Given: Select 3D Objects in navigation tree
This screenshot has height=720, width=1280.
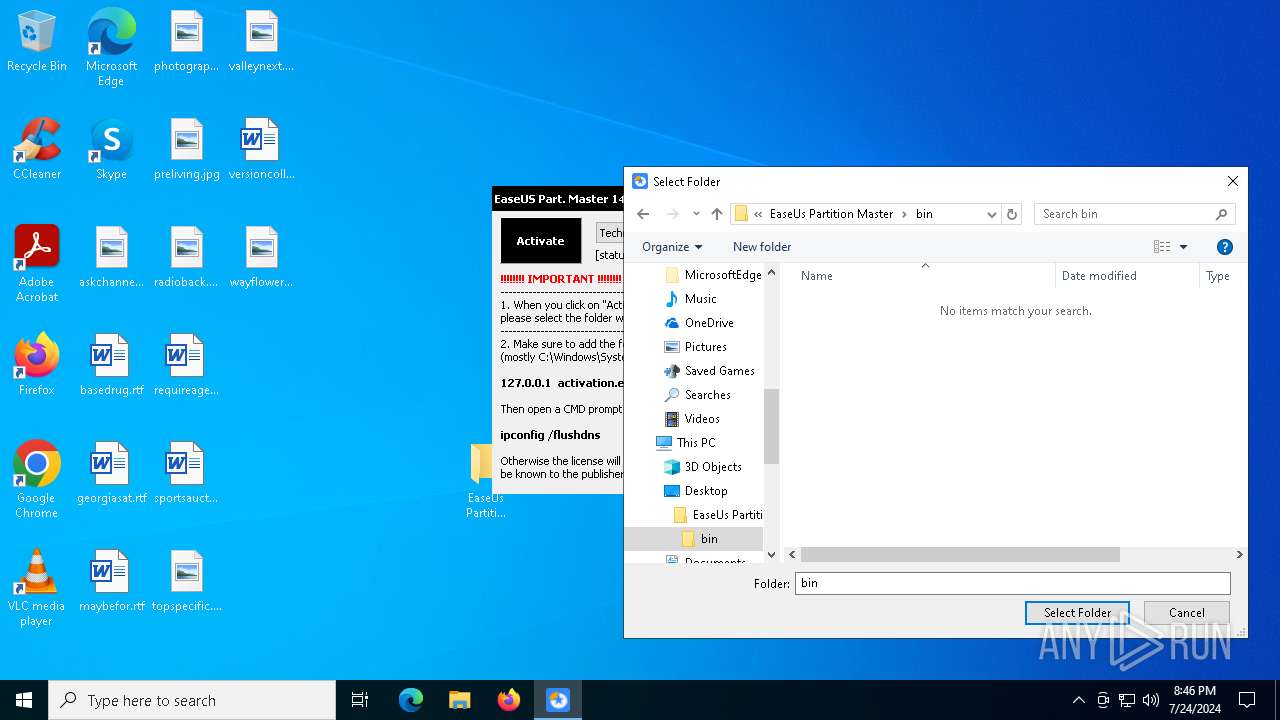Looking at the screenshot, I should coord(703,467).
